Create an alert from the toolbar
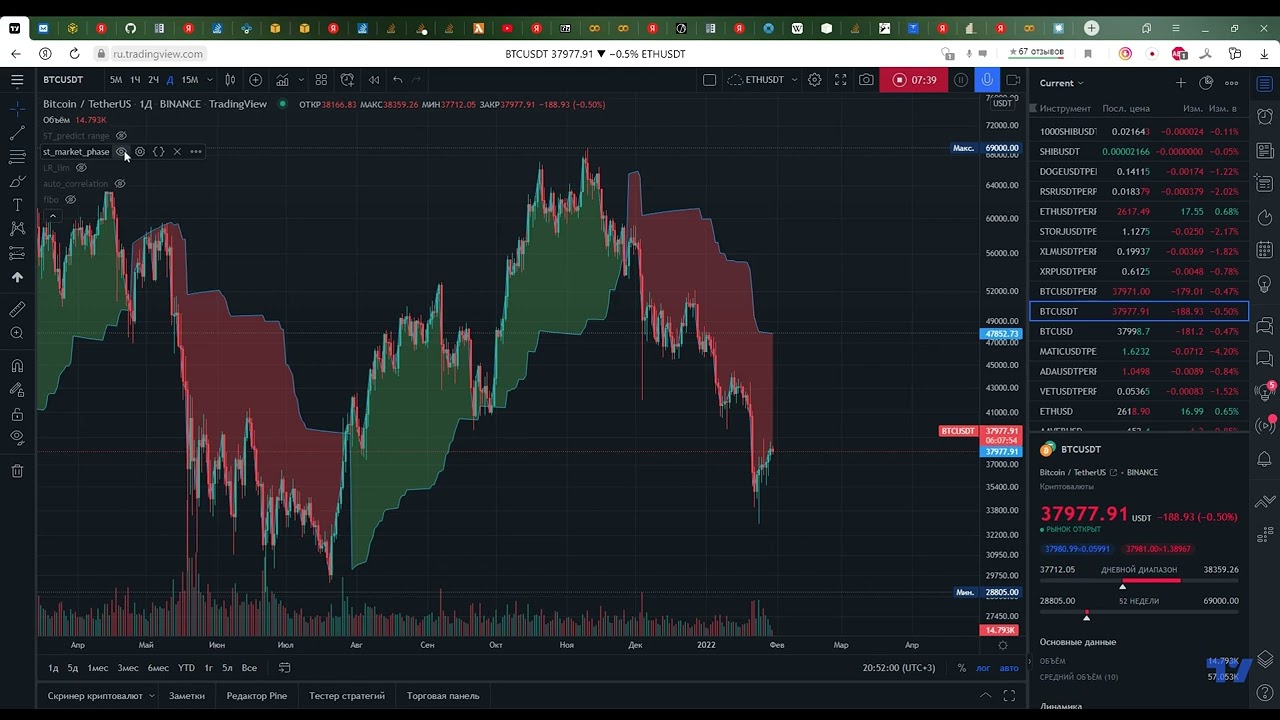 347,80
